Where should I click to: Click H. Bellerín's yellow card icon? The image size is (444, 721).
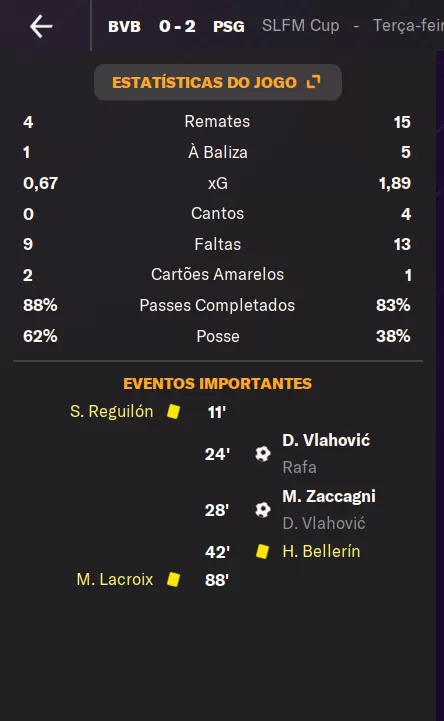262,551
